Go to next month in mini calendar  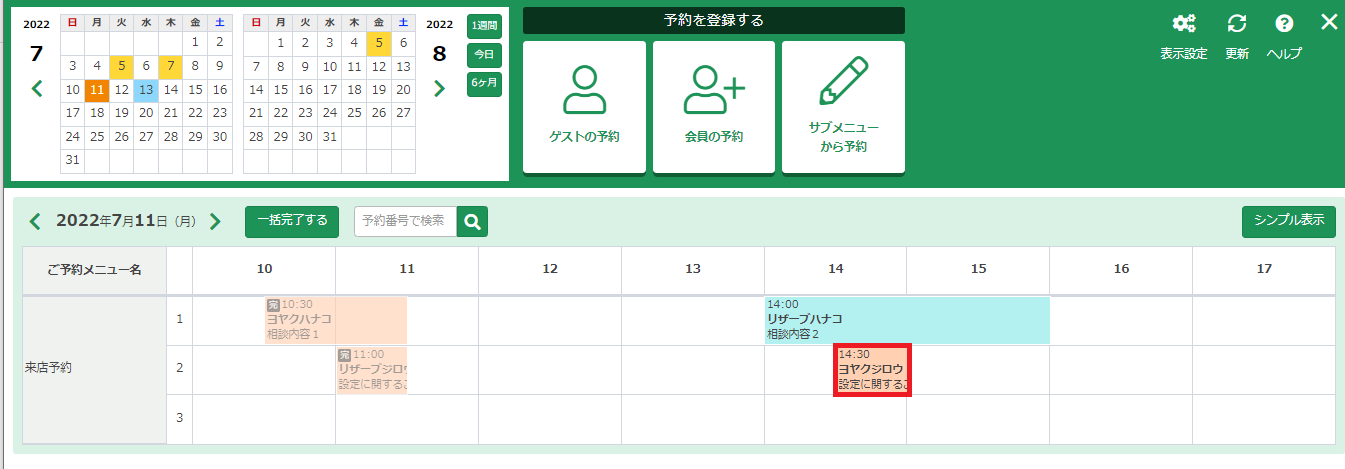click(x=438, y=89)
